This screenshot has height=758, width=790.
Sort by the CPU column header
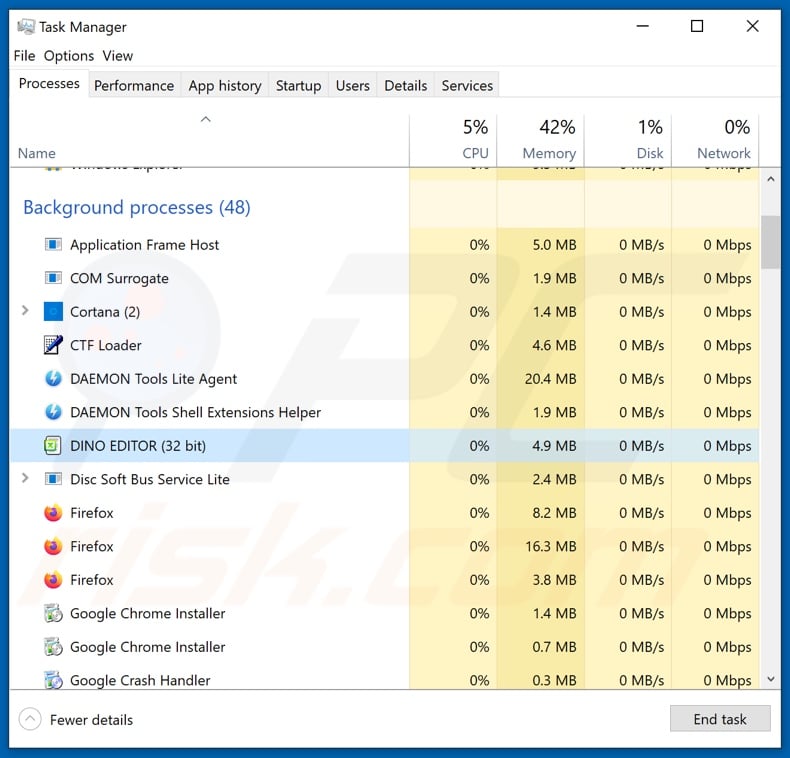coord(453,141)
